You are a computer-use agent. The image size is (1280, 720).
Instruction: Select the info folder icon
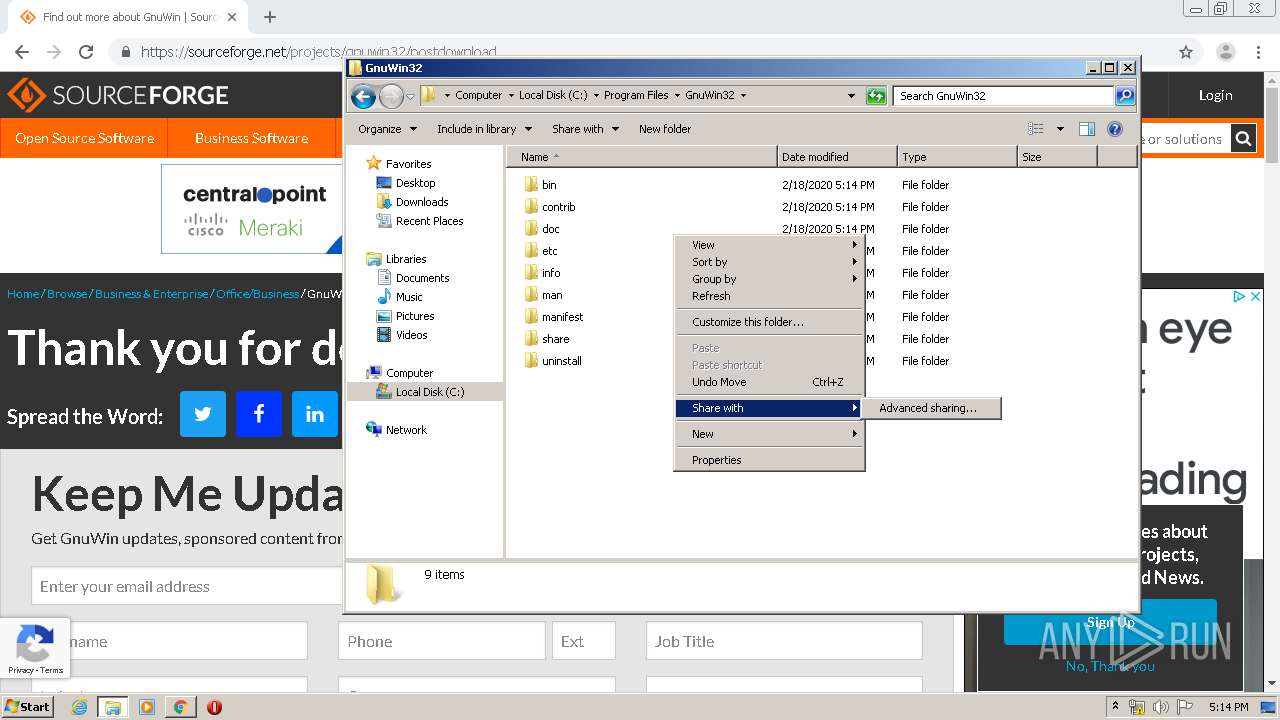click(x=531, y=273)
